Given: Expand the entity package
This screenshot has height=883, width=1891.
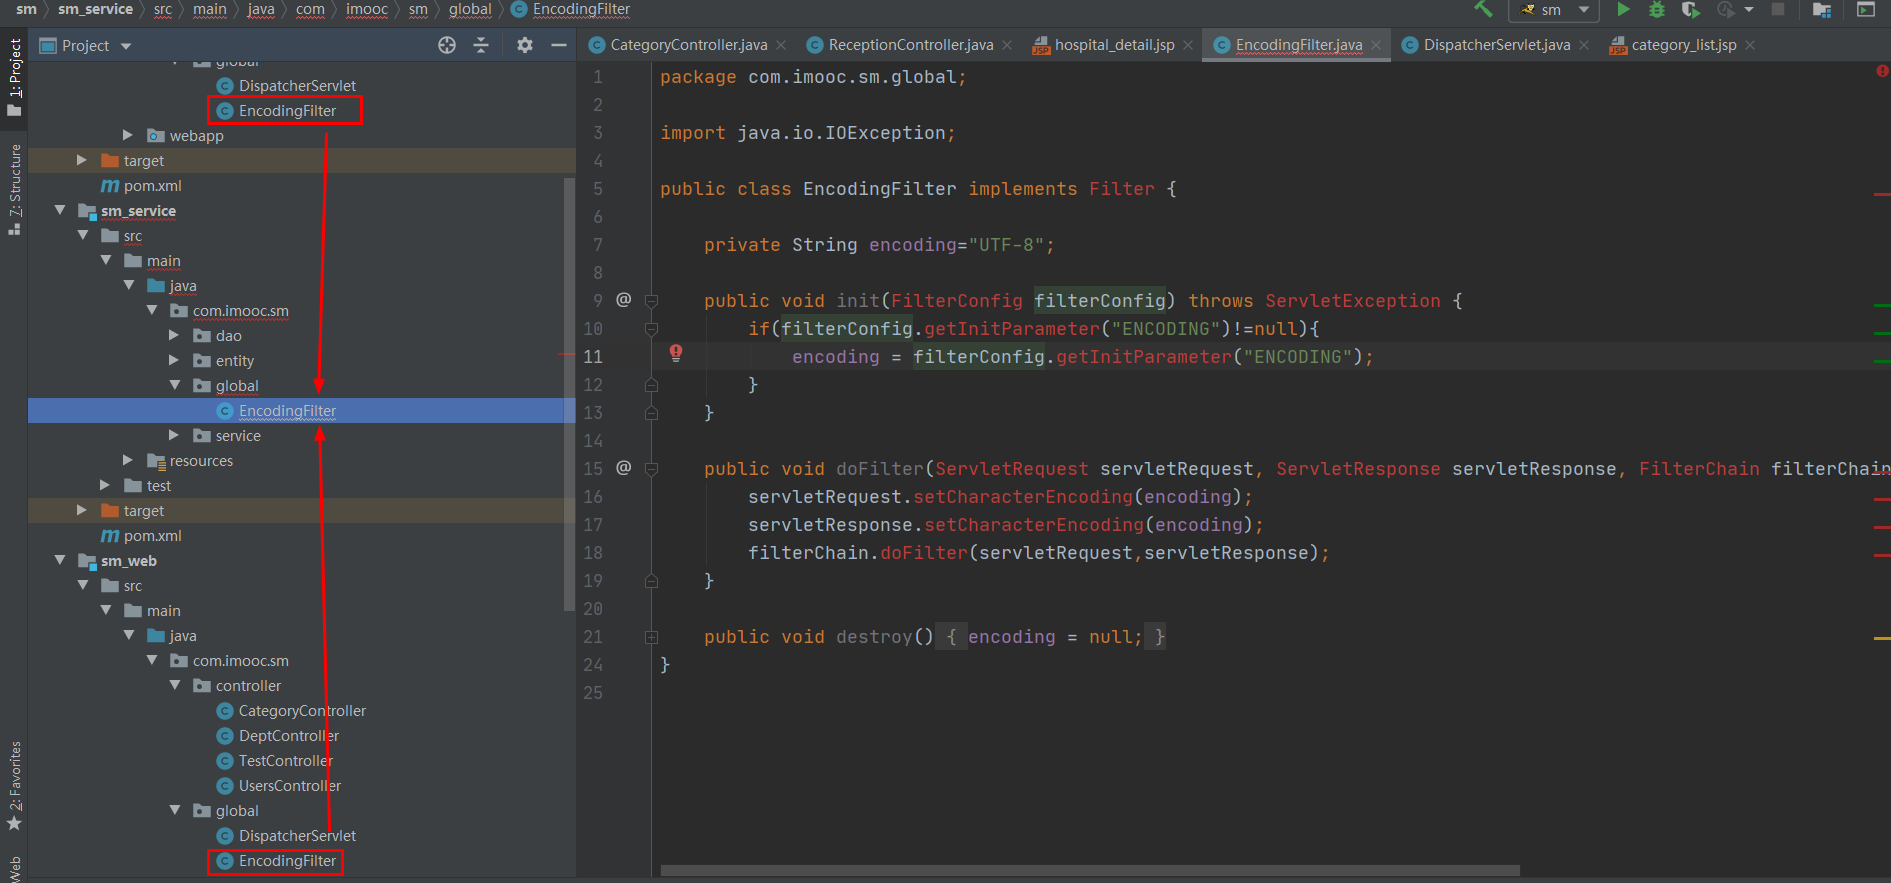Looking at the screenshot, I should 174,360.
